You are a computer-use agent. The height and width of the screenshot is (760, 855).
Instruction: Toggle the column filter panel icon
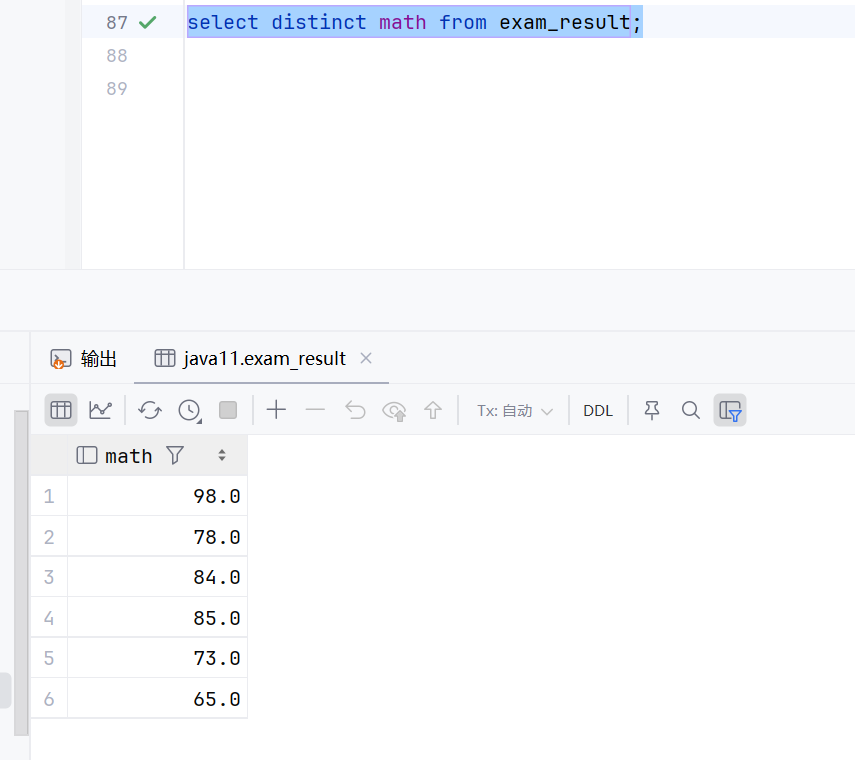pyautogui.click(x=730, y=410)
